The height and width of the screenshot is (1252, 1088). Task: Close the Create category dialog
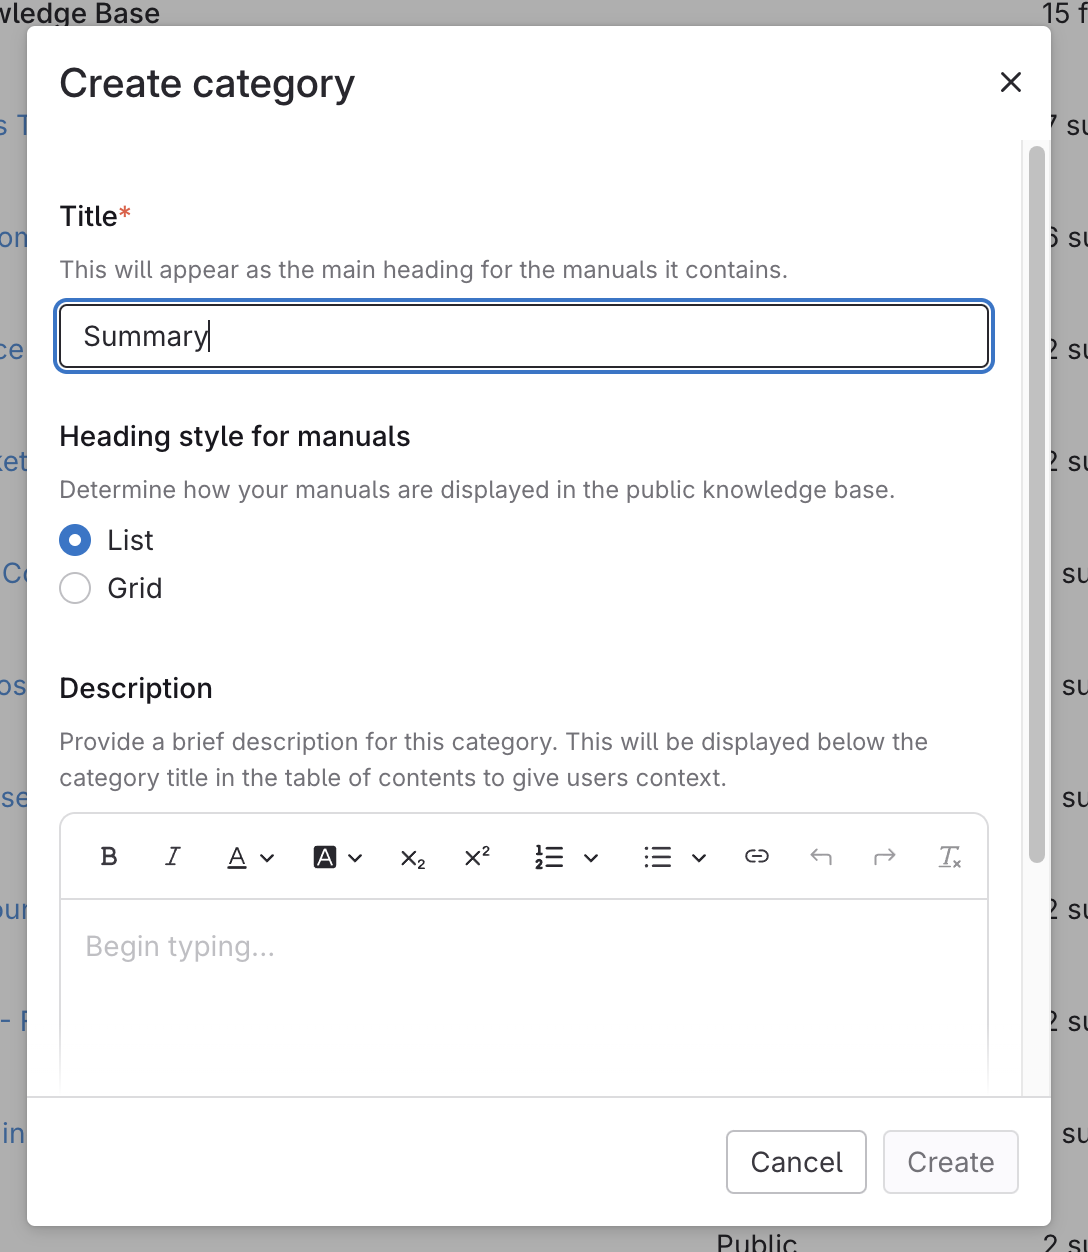click(1011, 83)
